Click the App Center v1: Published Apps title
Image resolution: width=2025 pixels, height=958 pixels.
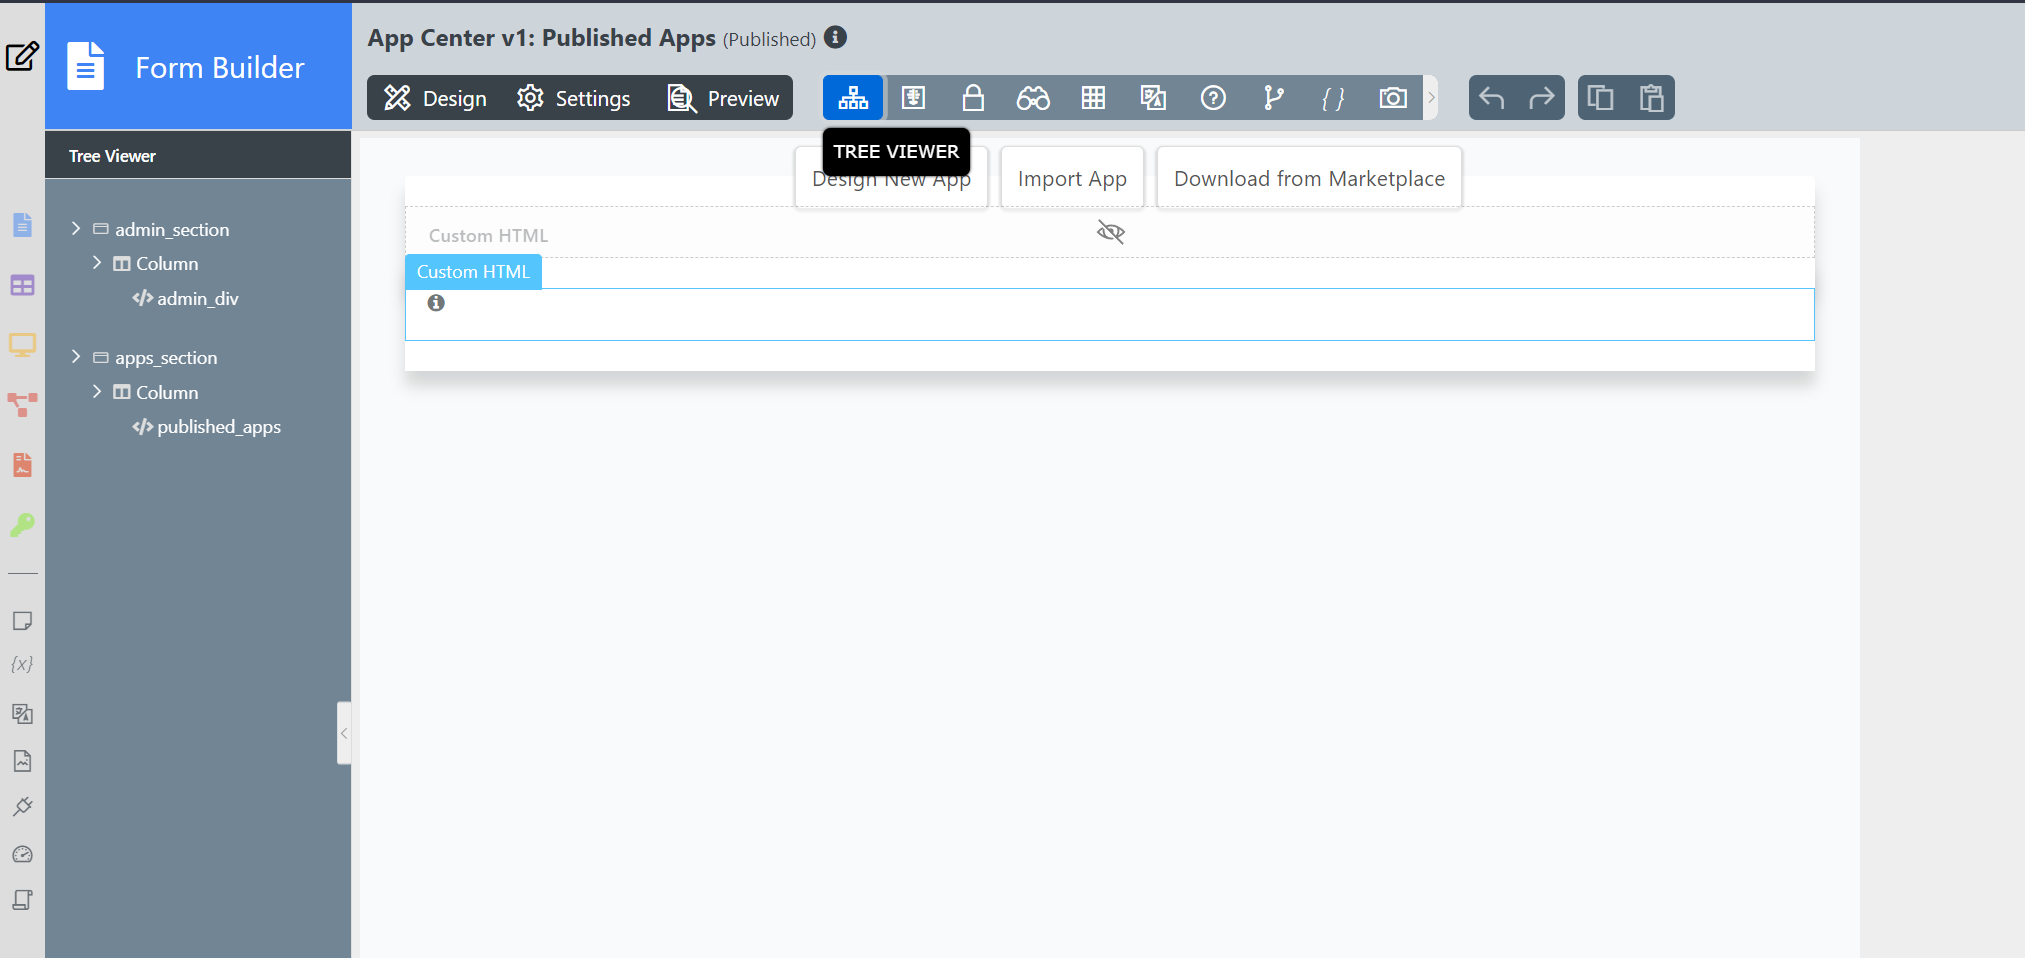pos(542,38)
